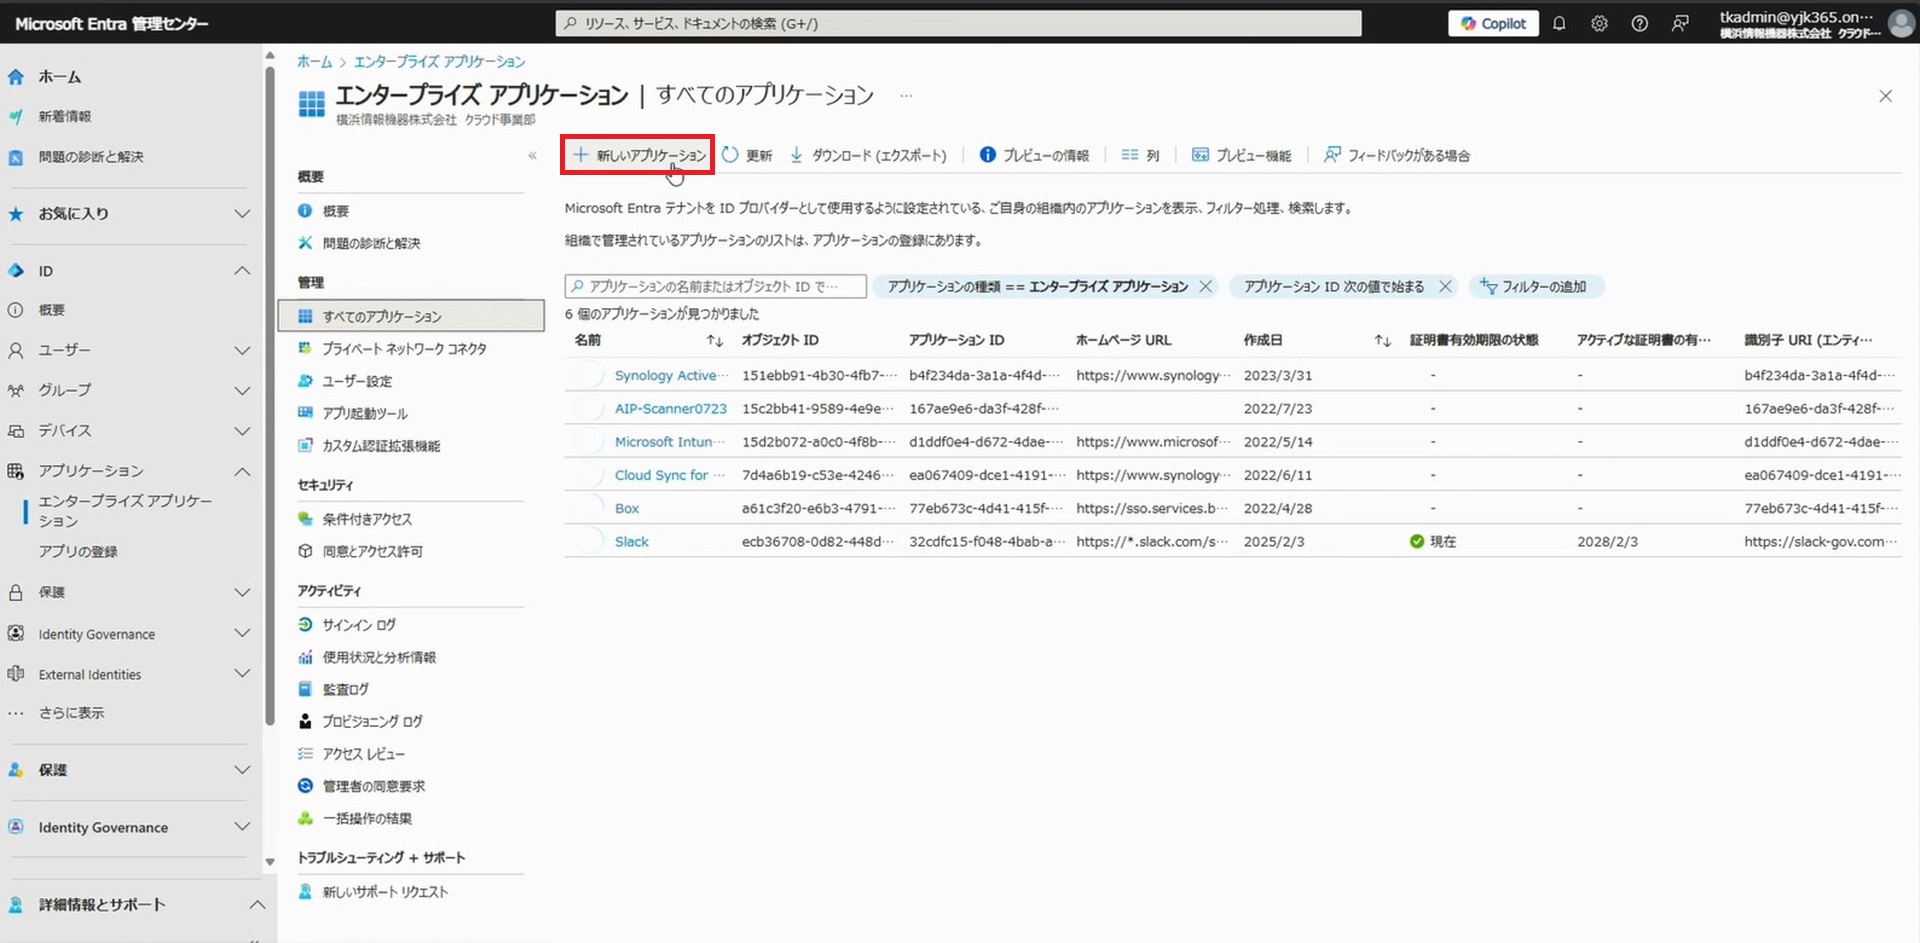
Task: Click さらに表示 to show more
Action: point(71,713)
